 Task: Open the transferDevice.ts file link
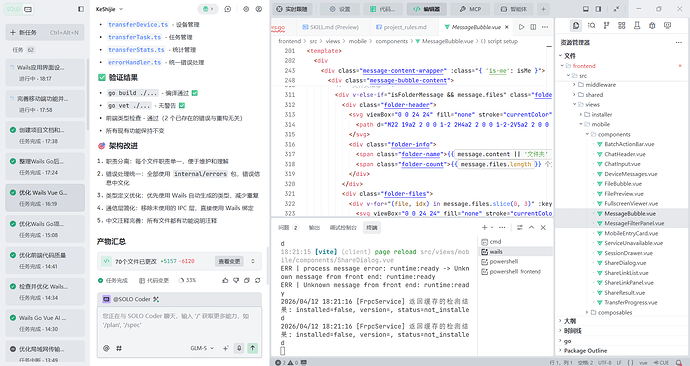click(138, 25)
